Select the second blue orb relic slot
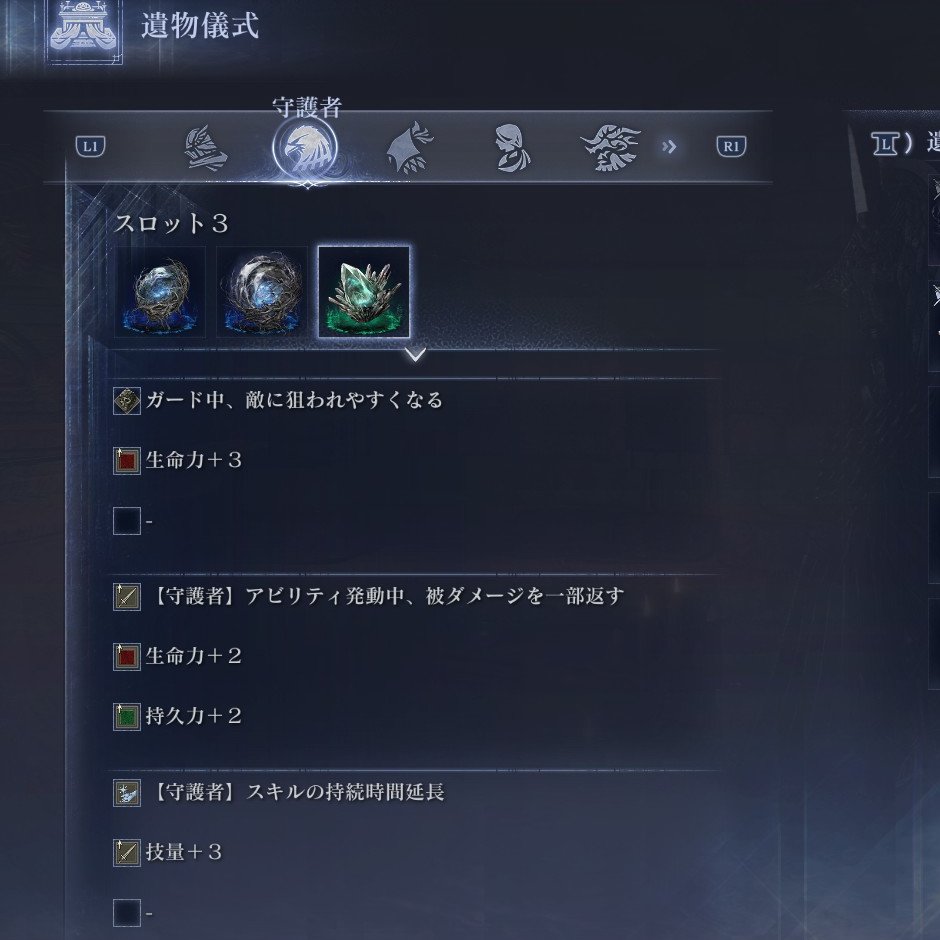 coord(262,292)
